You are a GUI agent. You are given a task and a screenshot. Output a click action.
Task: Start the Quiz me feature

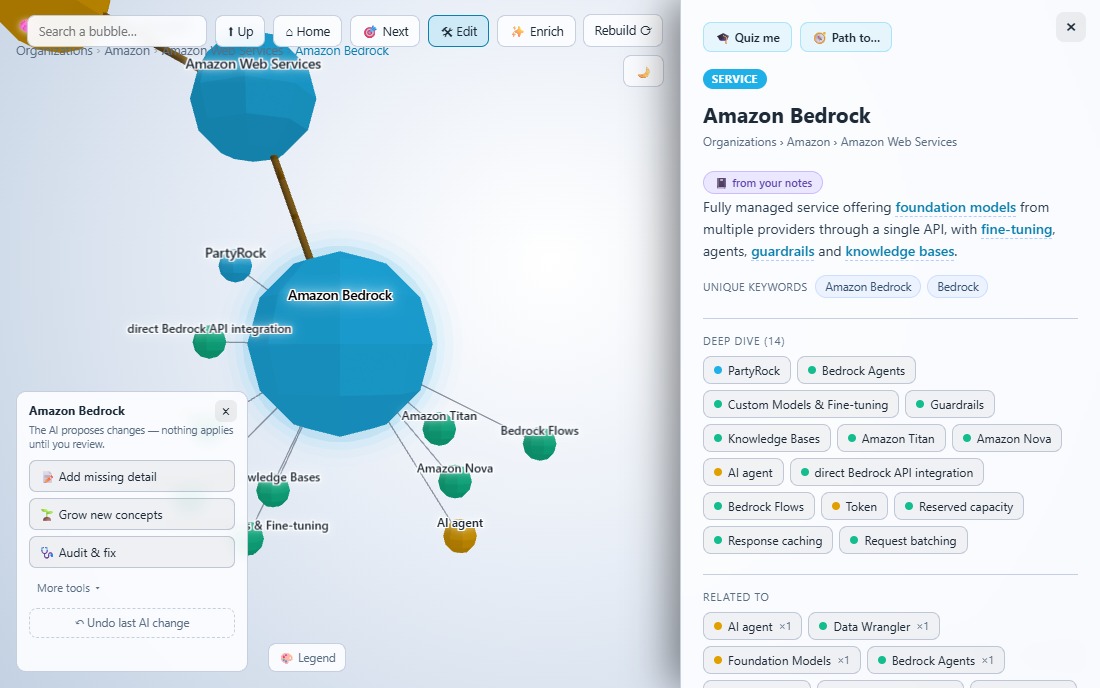click(x=747, y=37)
